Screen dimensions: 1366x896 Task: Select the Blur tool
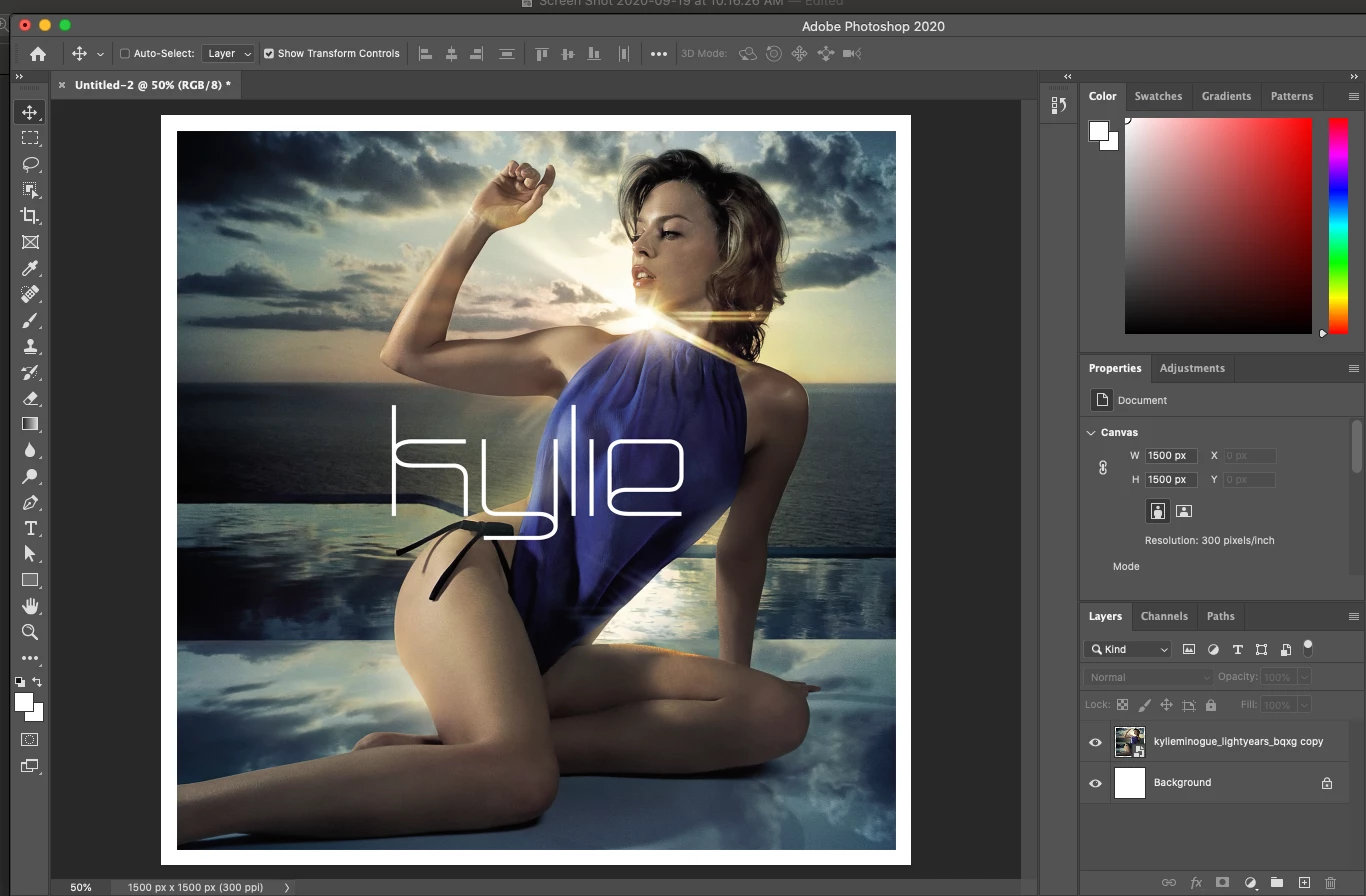click(x=30, y=450)
